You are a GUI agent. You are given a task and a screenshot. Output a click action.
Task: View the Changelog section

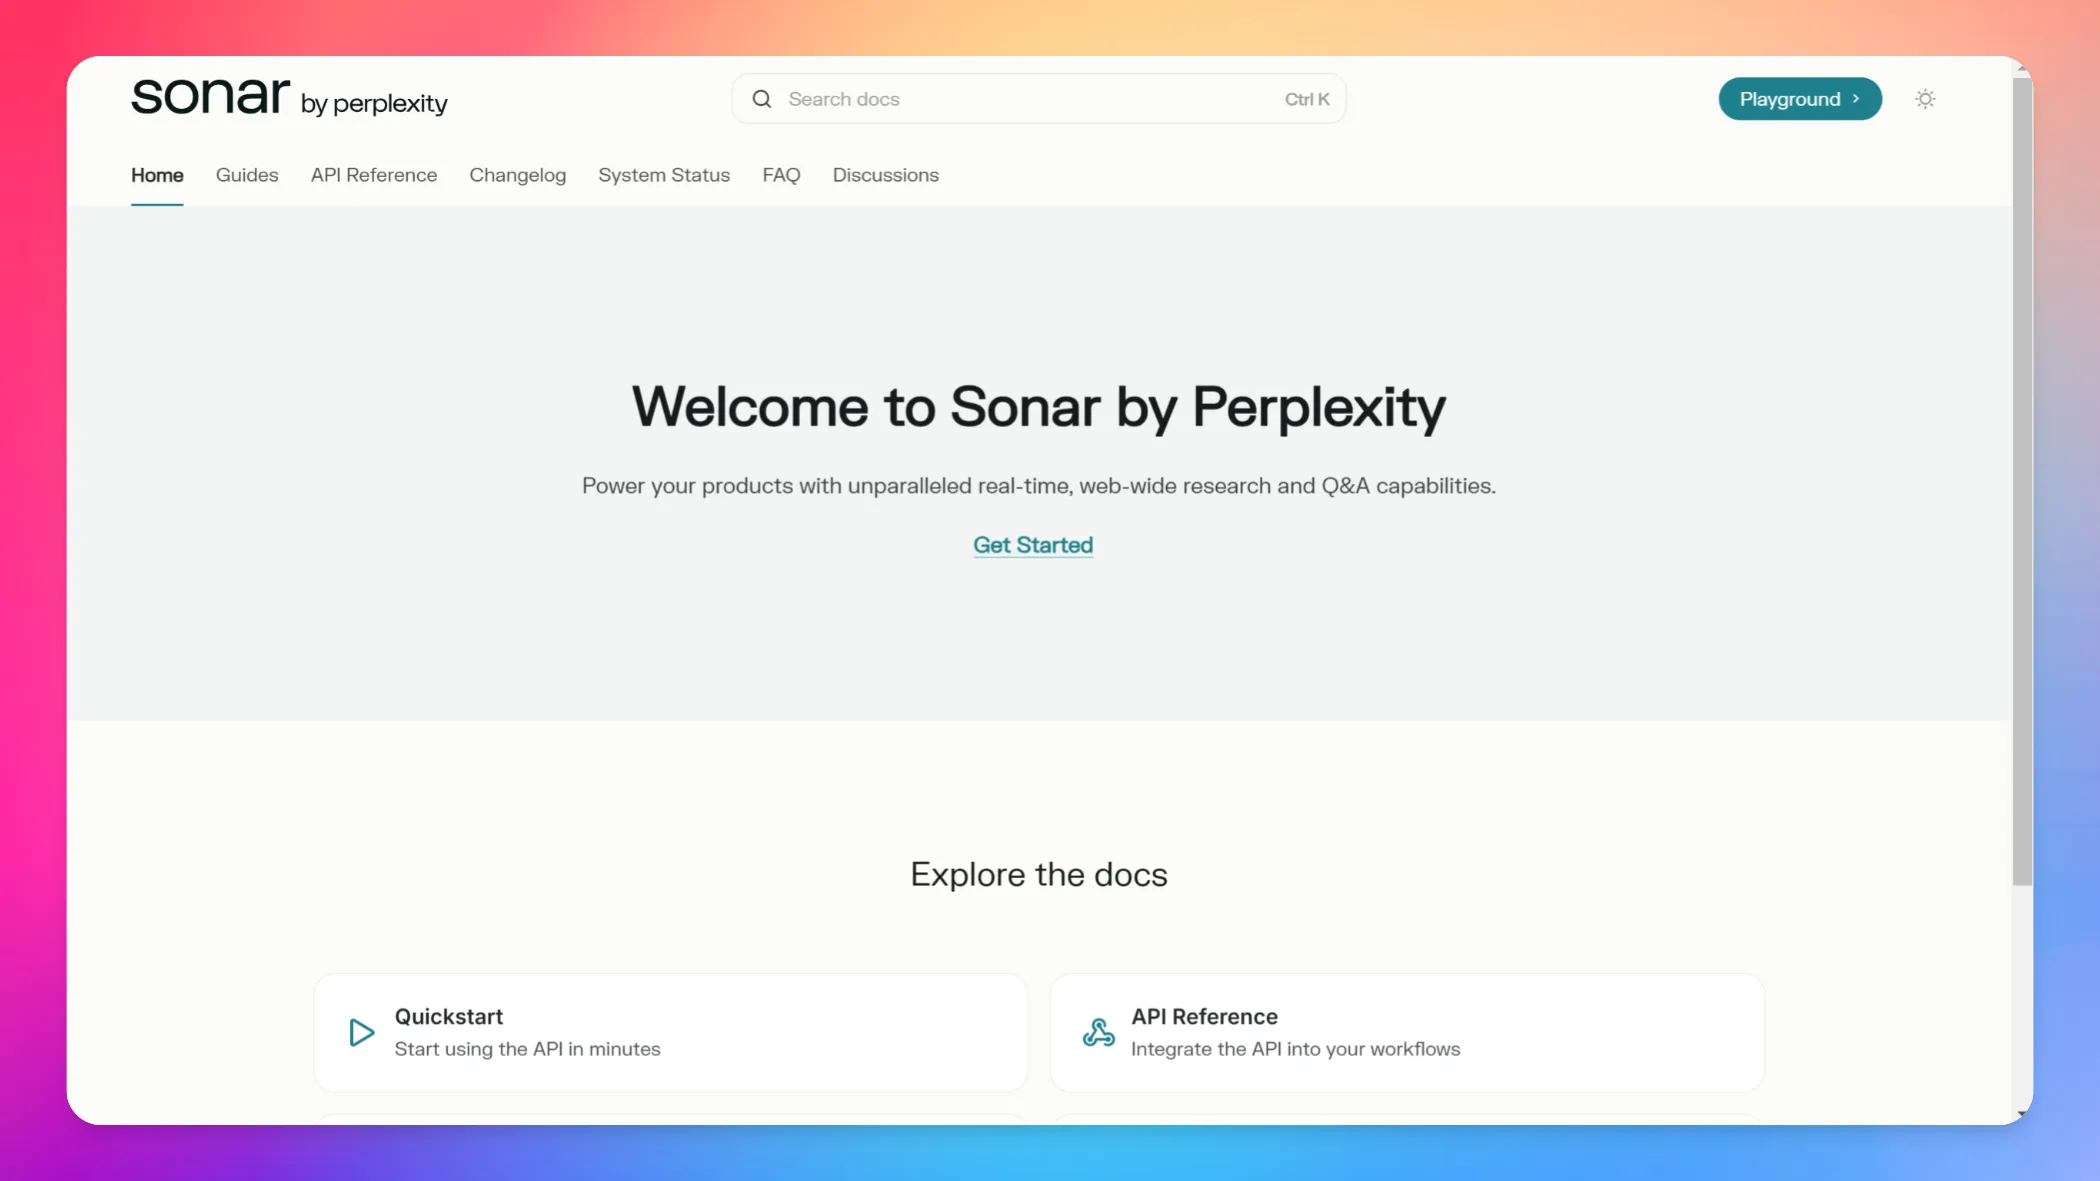point(517,174)
